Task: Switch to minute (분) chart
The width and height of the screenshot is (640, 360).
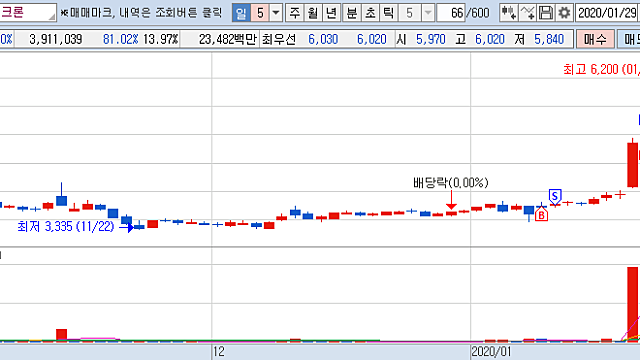Action: [351, 13]
